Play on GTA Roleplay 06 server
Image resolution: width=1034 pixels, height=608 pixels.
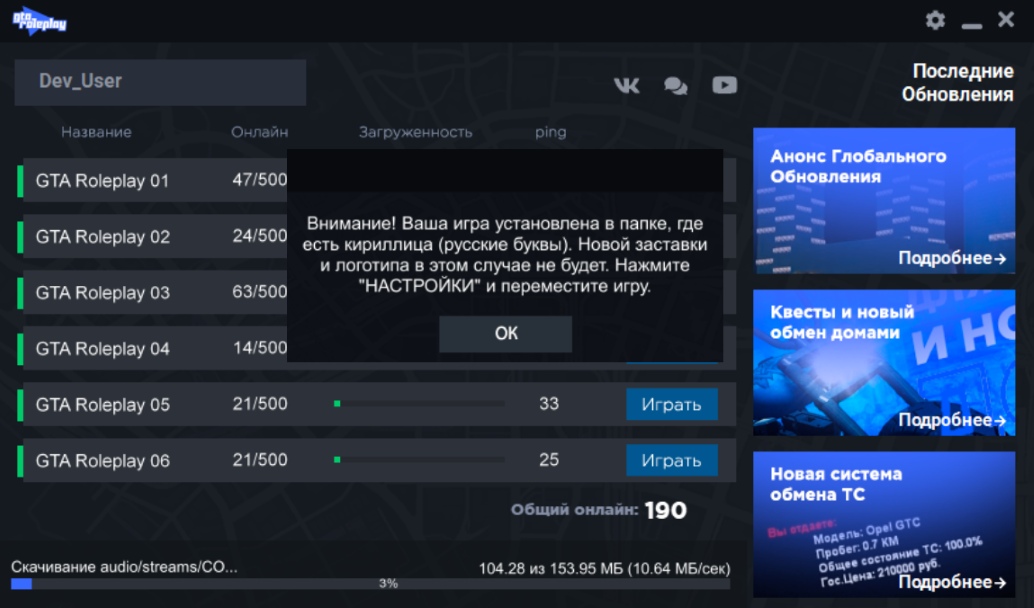pos(671,460)
